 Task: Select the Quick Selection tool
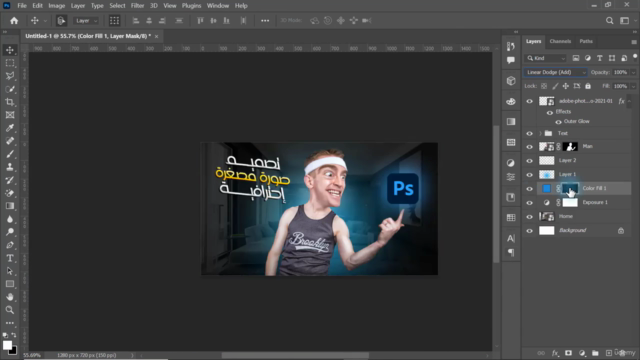click(x=10, y=89)
